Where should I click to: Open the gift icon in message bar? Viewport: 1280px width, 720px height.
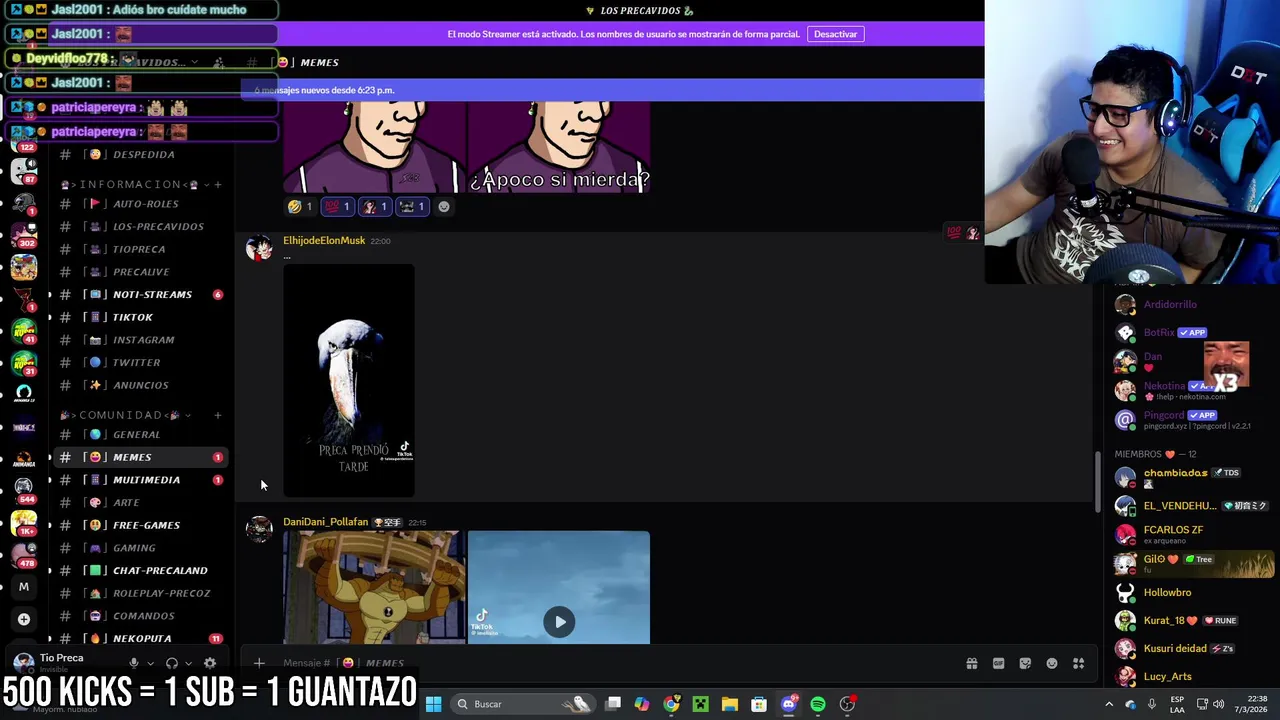[971, 663]
